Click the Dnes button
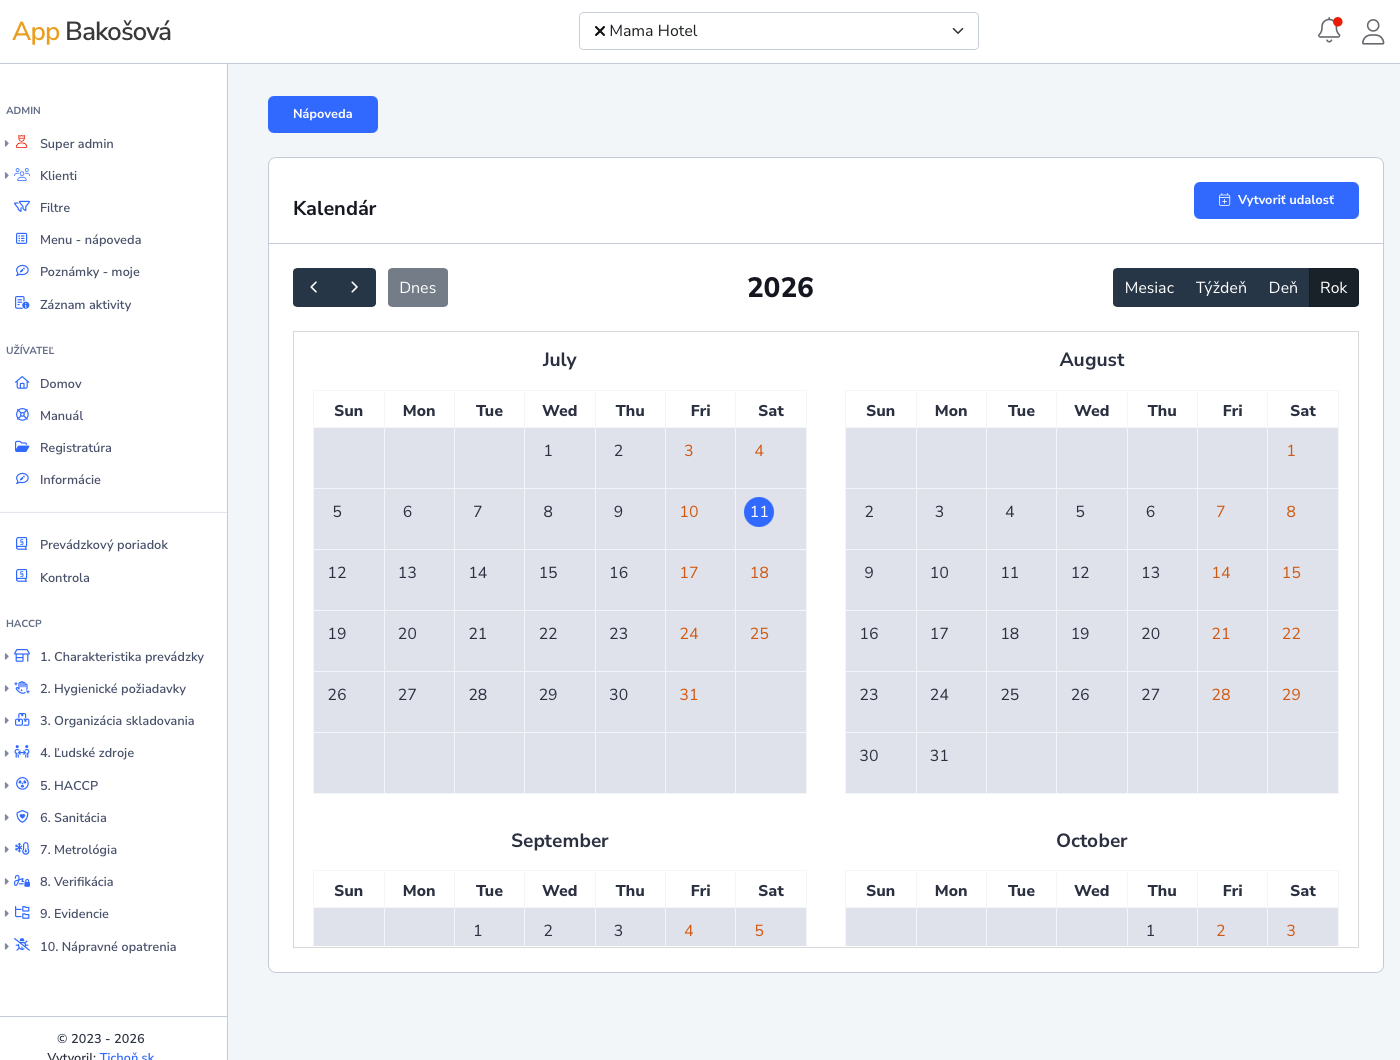Image resolution: width=1400 pixels, height=1060 pixels. 418,288
